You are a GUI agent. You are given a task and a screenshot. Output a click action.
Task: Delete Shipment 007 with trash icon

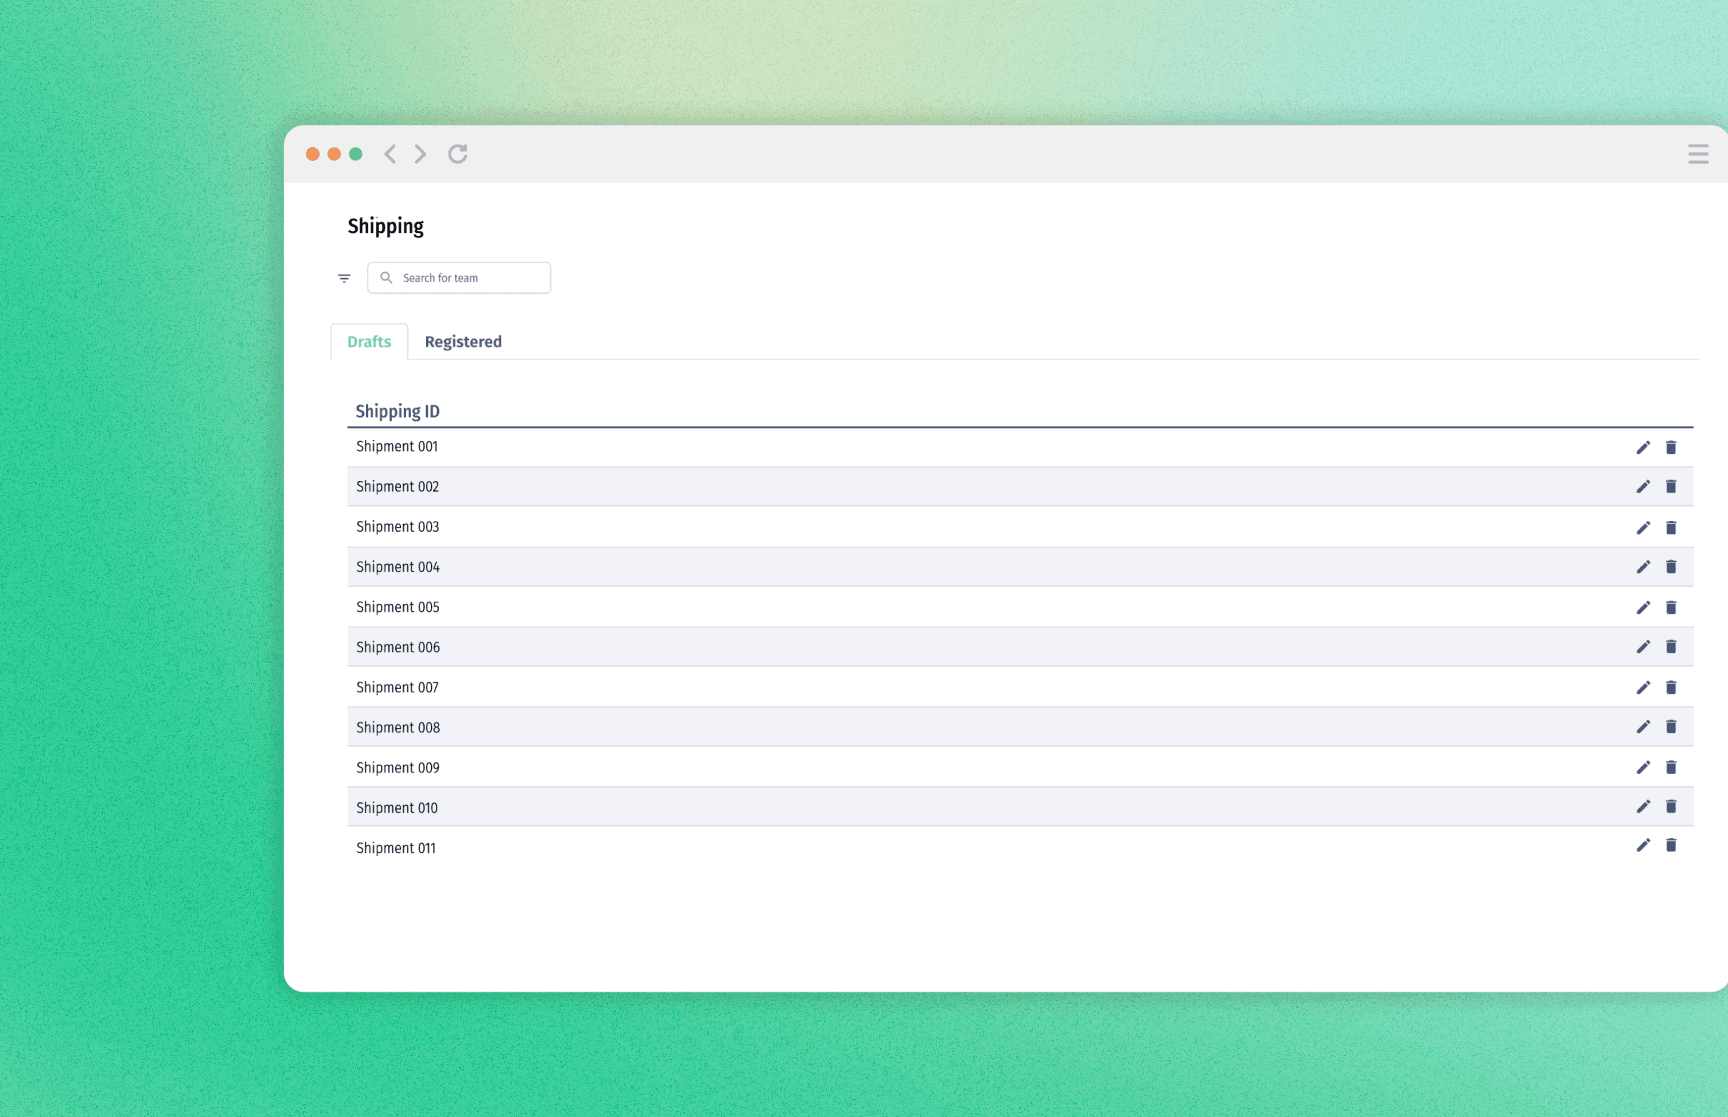click(x=1671, y=687)
